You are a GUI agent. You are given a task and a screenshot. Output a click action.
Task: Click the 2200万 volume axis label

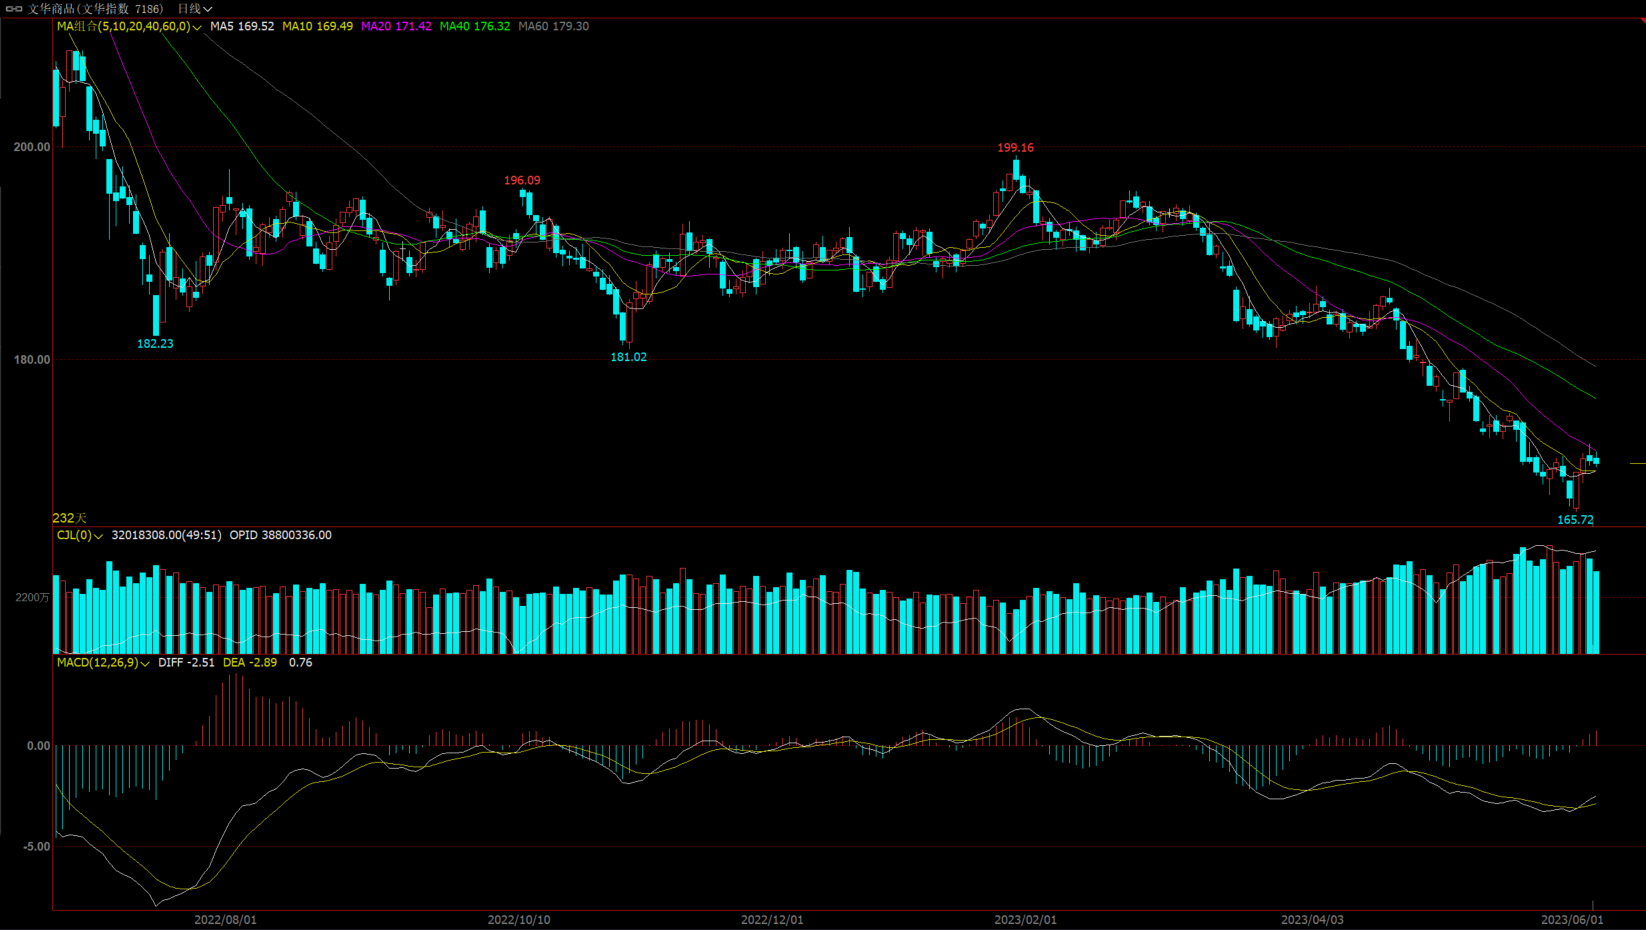coord(32,597)
